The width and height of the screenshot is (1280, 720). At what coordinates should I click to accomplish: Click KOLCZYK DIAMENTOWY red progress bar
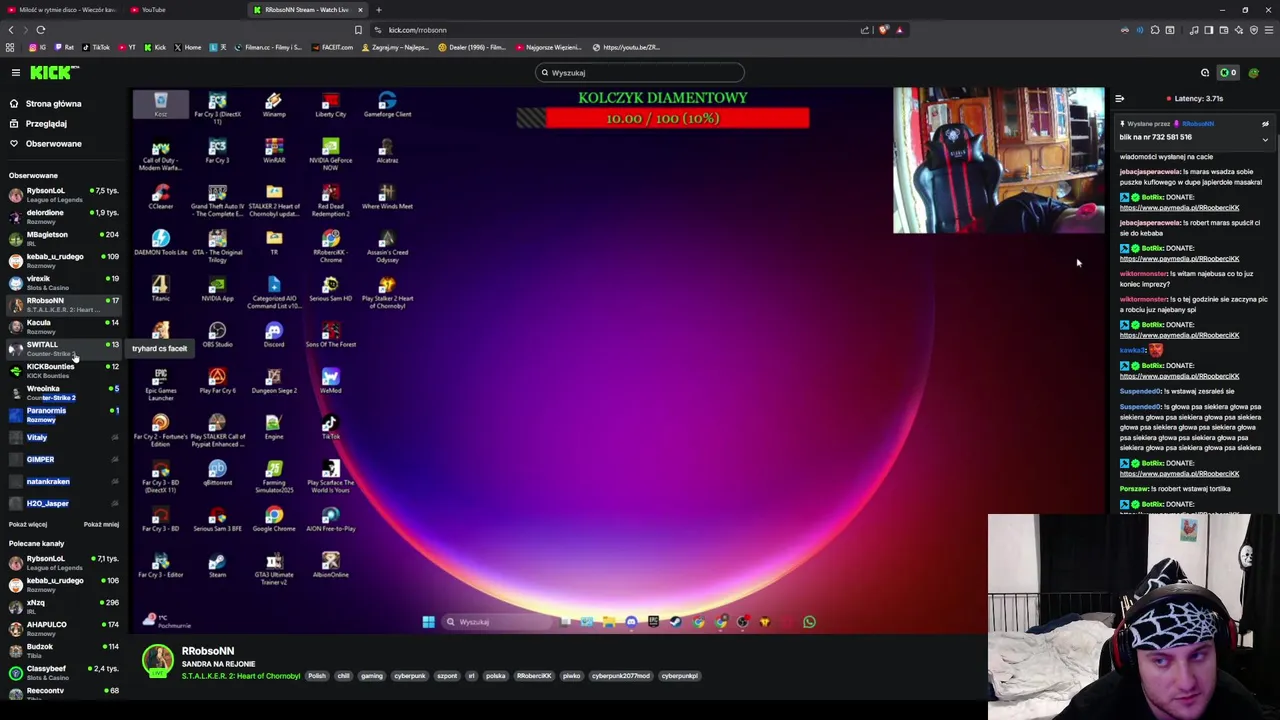point(663,118)
